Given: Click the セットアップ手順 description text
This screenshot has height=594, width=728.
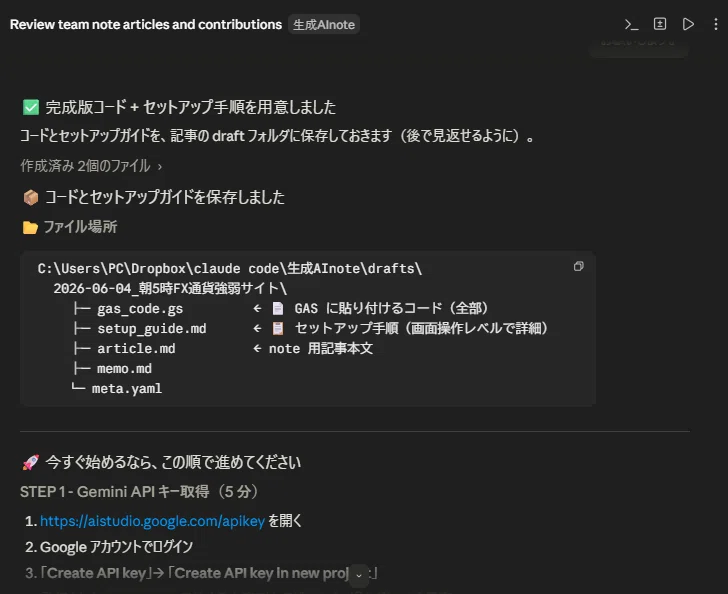Looking at the screenshot, I should (422, 328).
